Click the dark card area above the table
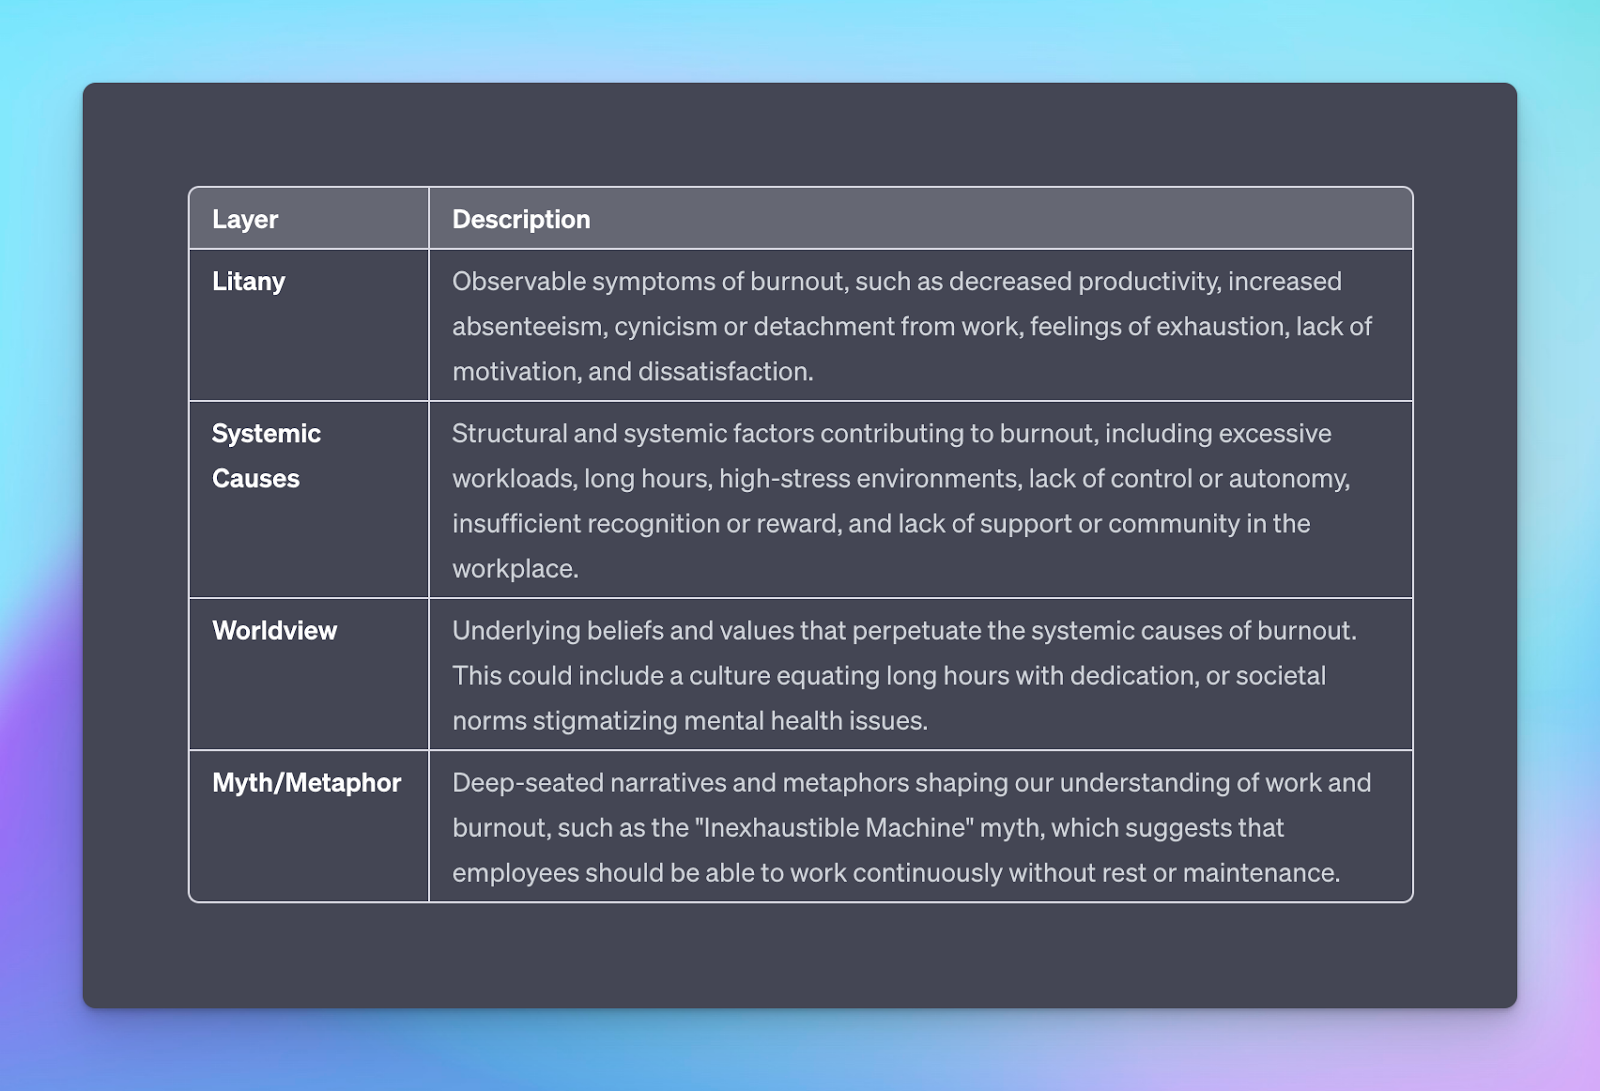 [800, 134]
